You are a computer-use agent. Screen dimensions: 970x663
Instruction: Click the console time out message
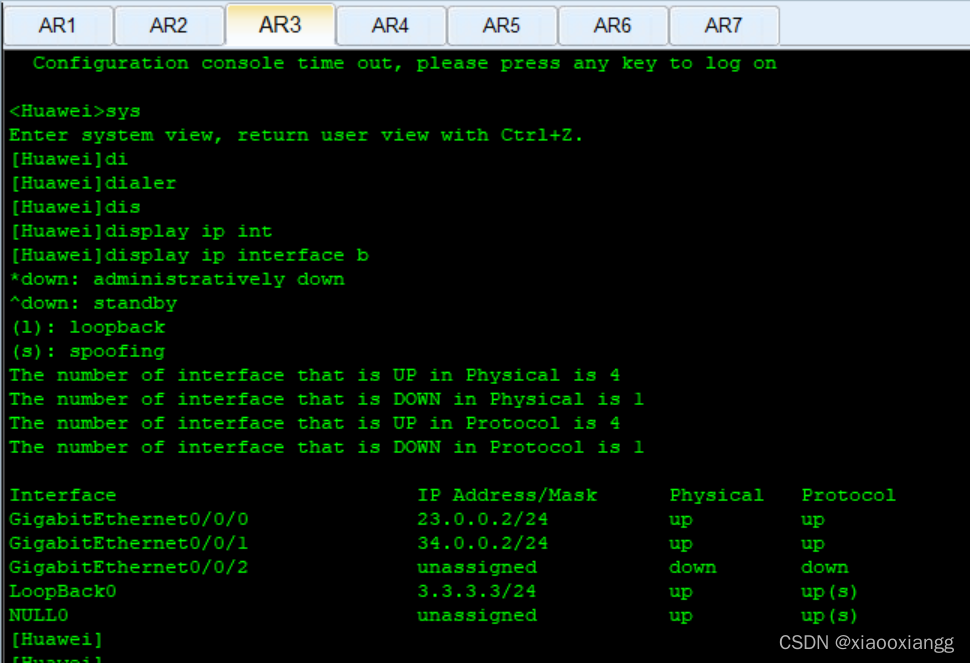404,63
